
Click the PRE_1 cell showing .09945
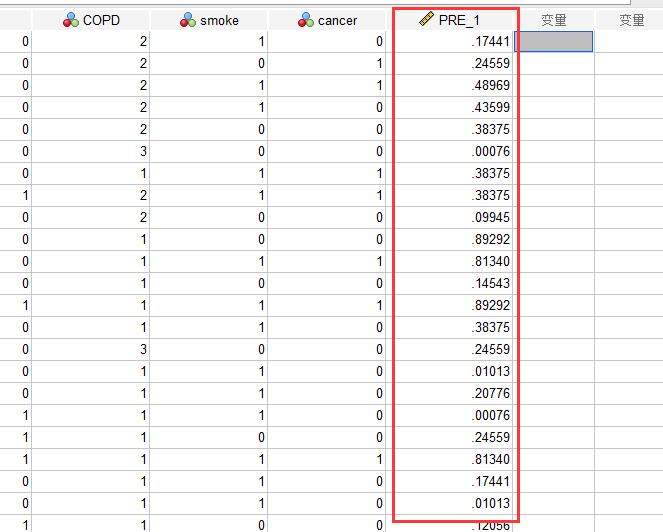pos(450,217)
